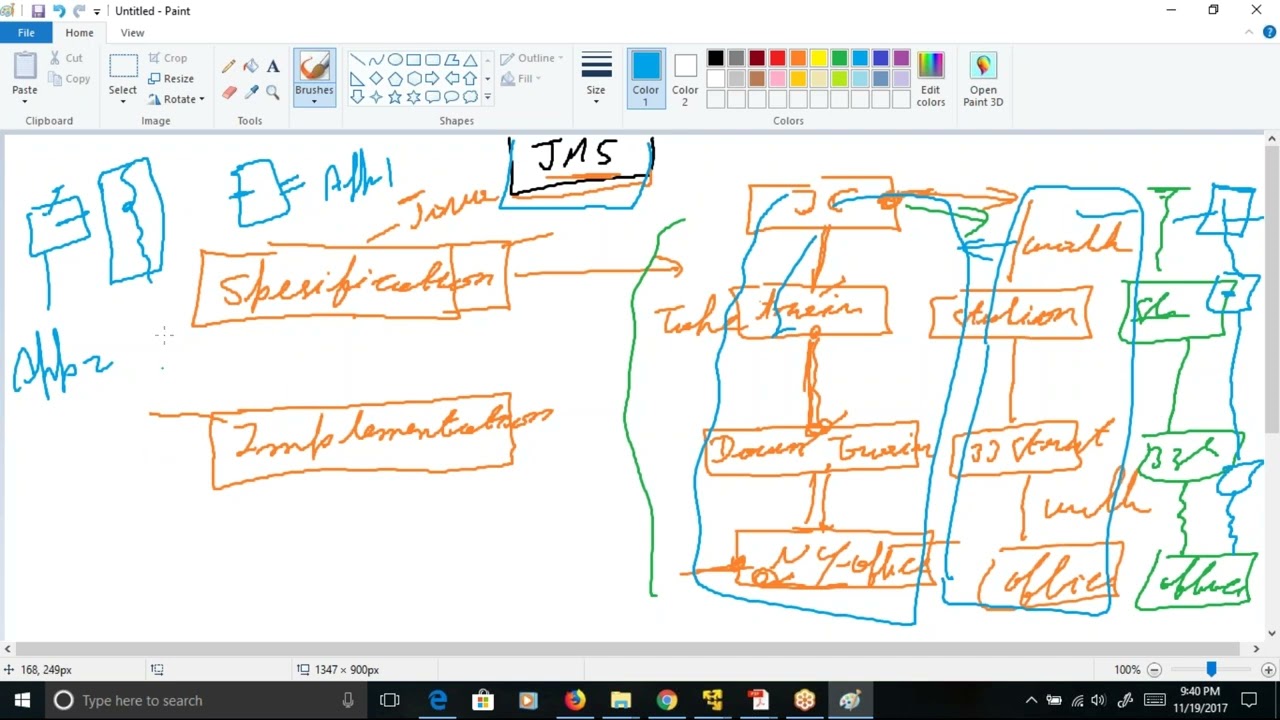Open the Fill dropdown
1280x720 pixels.
(521, 79)
